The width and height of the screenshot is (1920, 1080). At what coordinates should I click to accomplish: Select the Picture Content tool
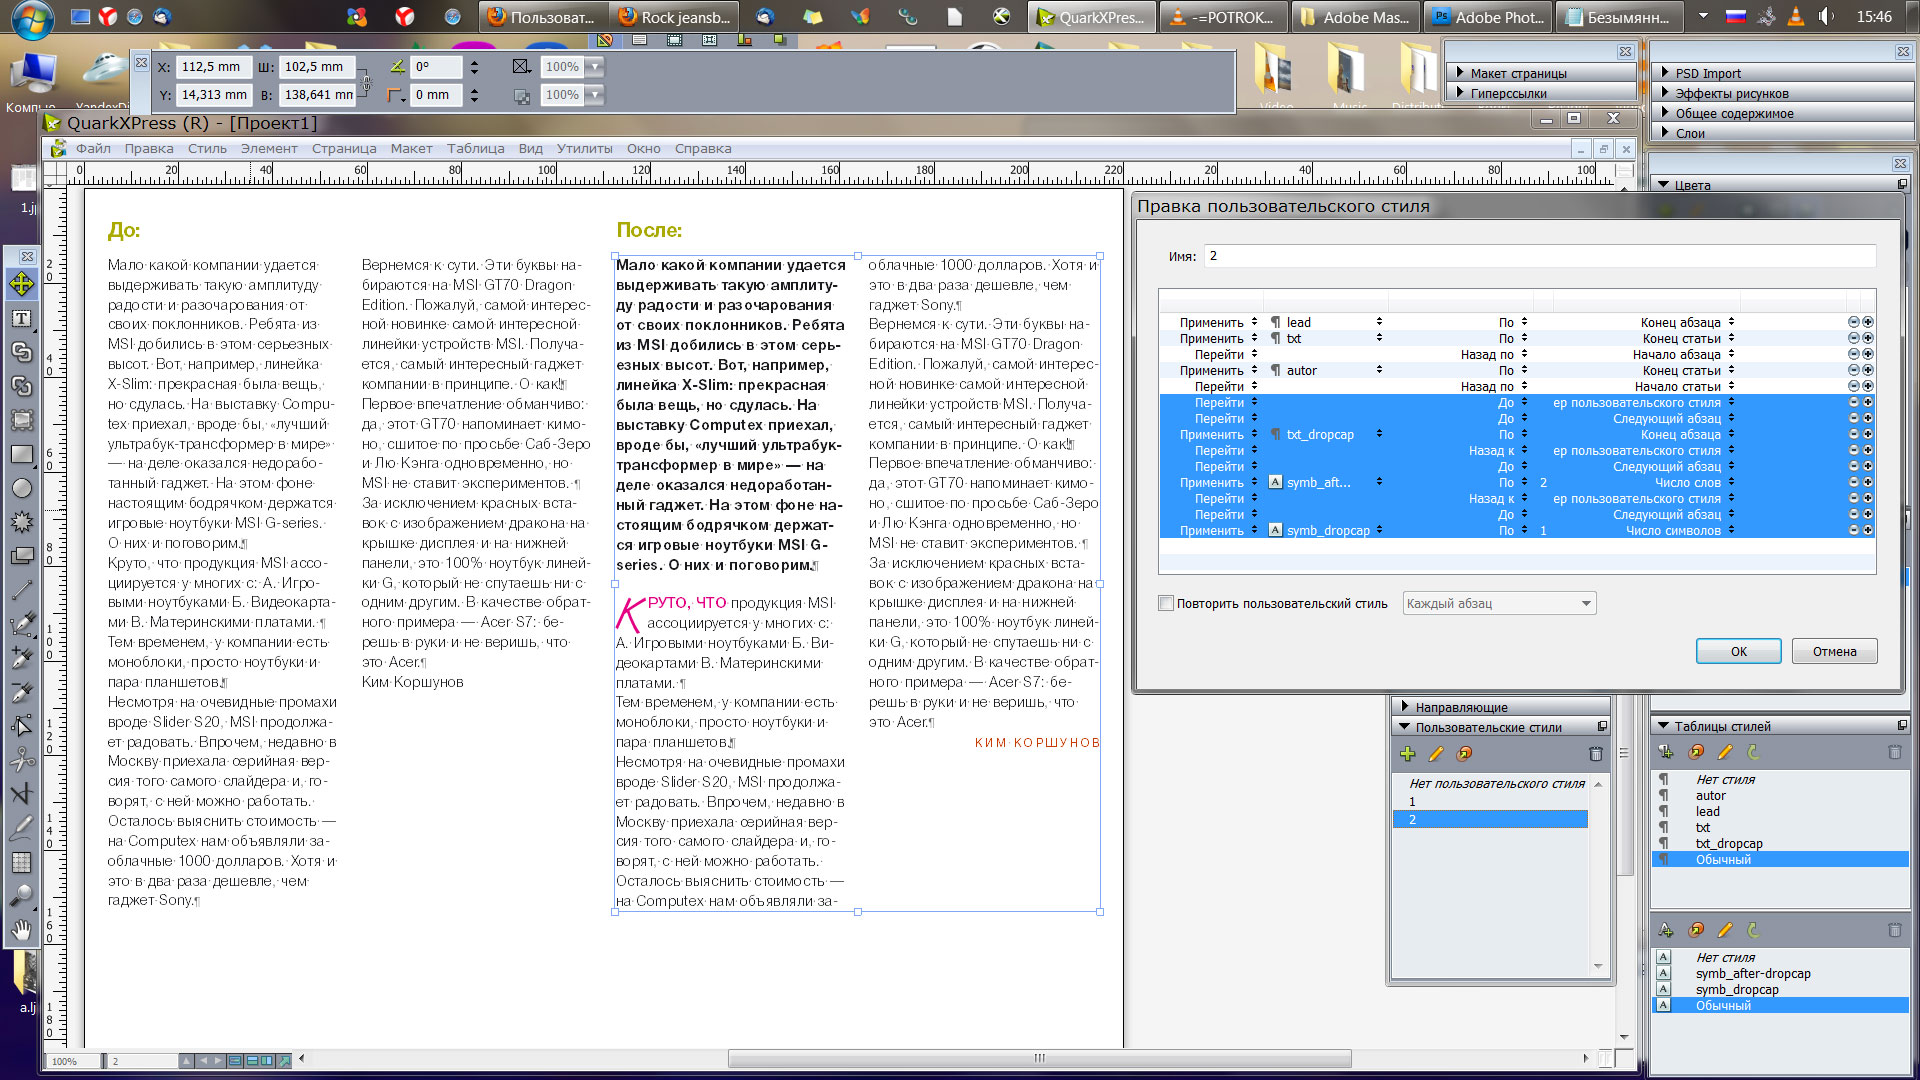click(22, 420)
